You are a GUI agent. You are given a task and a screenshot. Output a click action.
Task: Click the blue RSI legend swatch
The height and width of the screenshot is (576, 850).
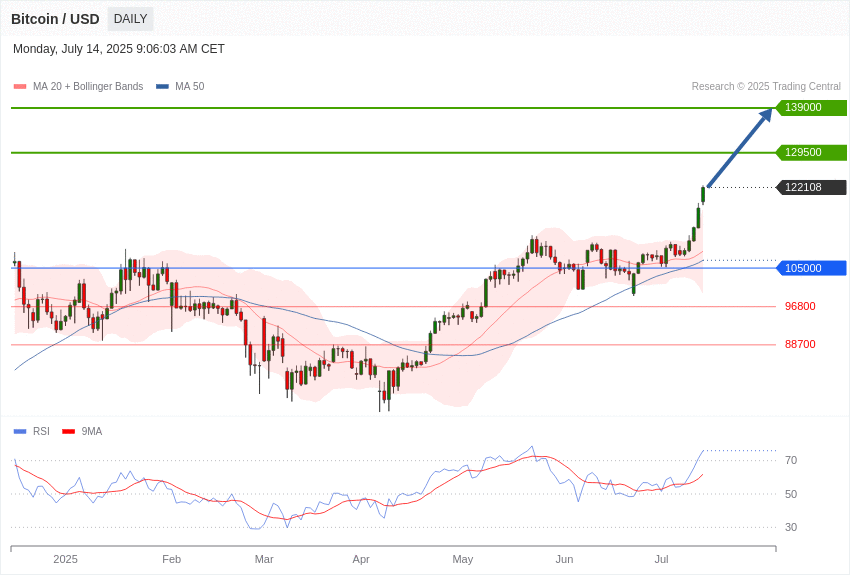[x=20, y=432]
